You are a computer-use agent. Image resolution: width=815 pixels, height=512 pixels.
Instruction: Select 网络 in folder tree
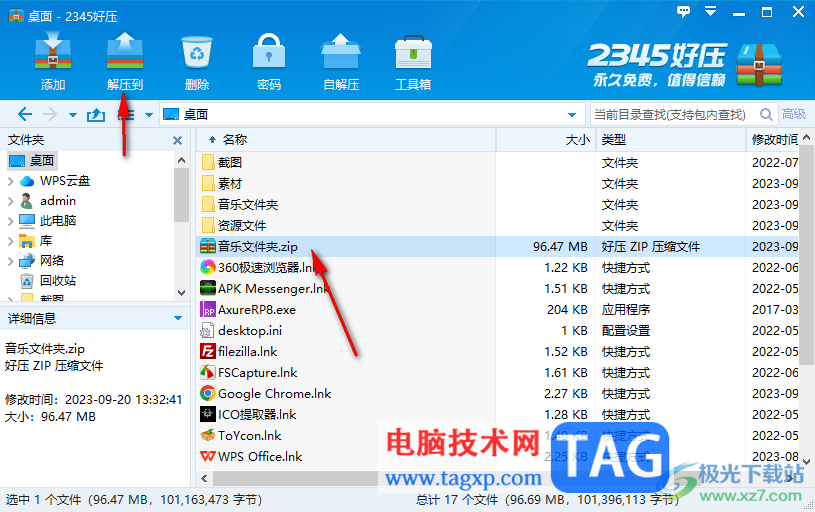tap(42, 260)
